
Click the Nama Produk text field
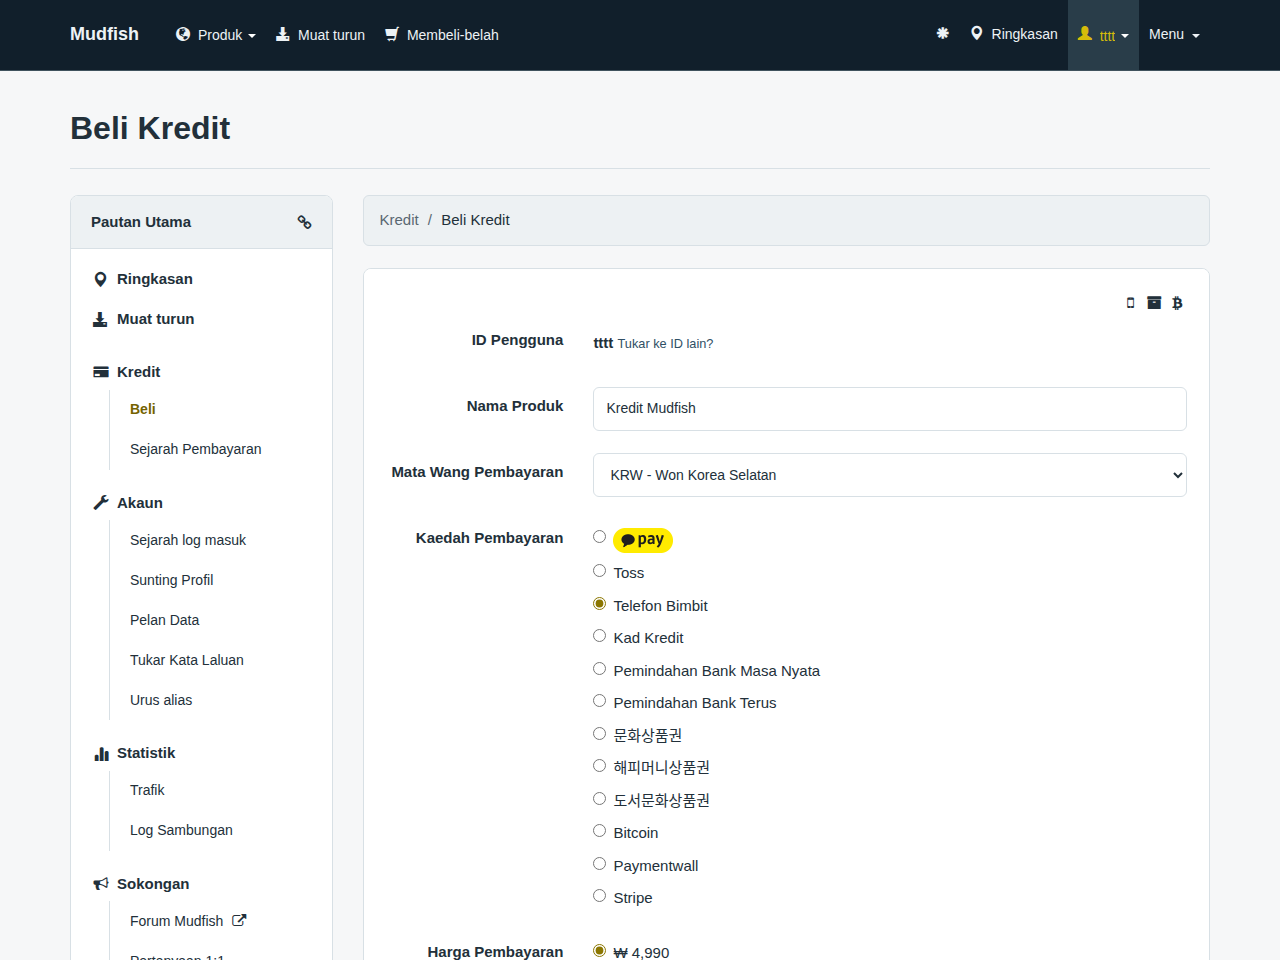click(x=890, y=409)
